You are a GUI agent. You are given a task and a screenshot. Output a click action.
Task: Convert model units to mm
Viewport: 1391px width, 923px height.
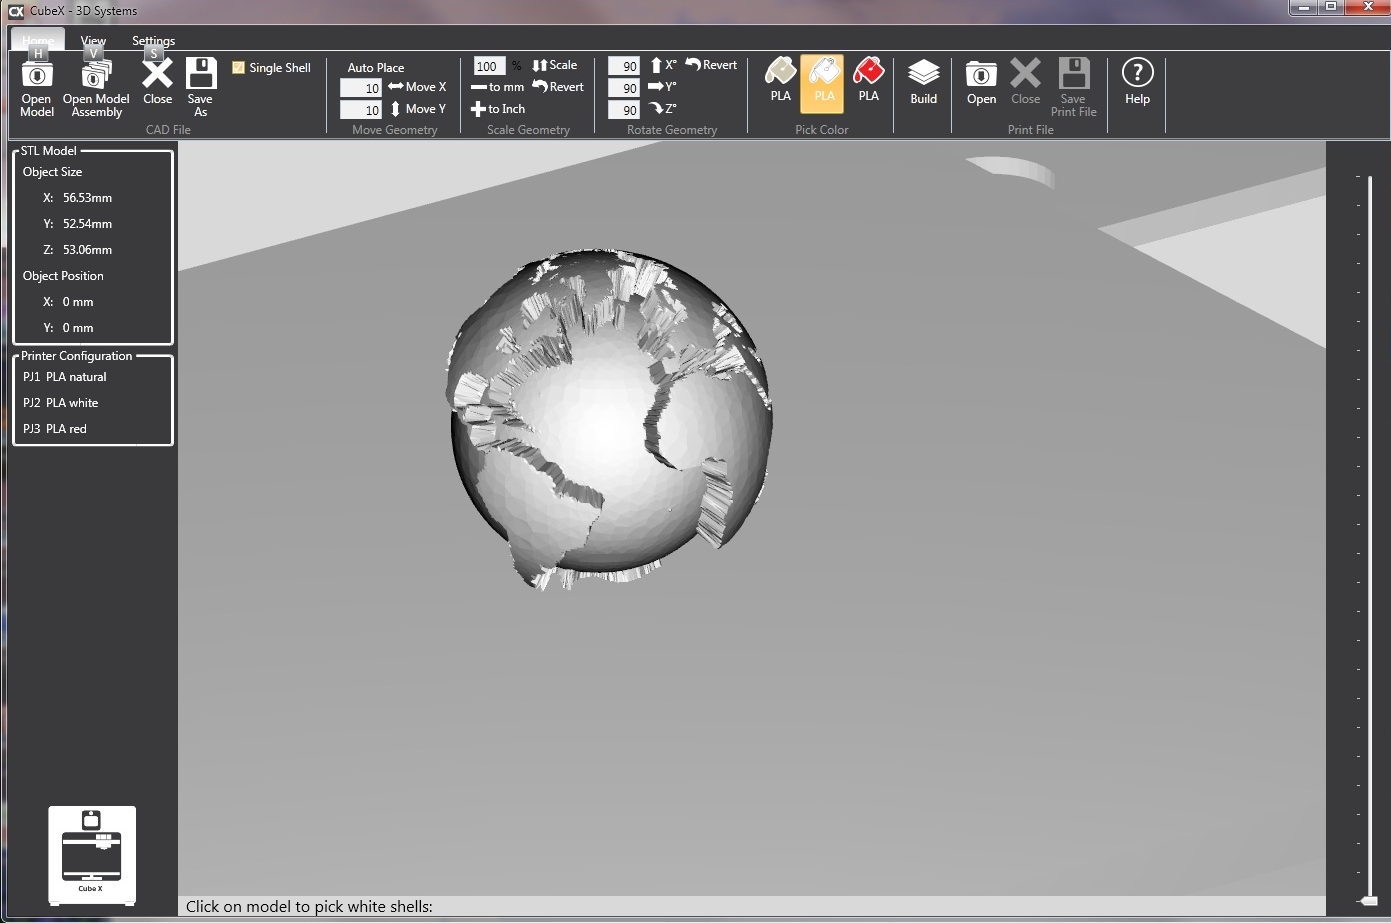pos(498,87)
